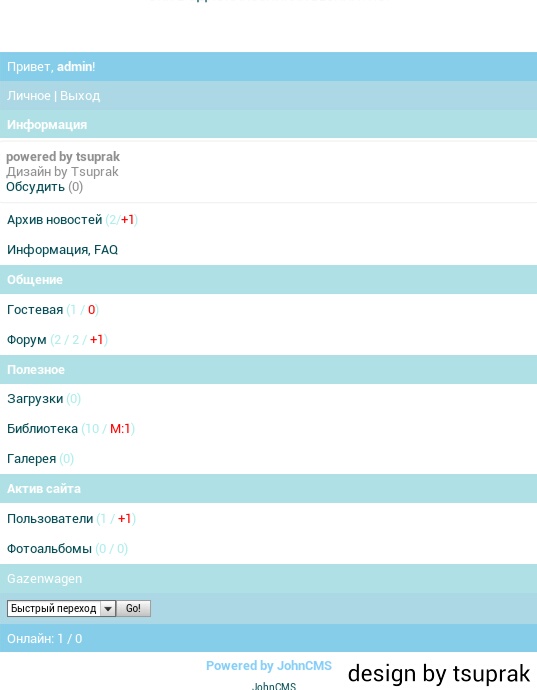Open the Личное personal link
Screen dimensions: 537x690
[29, 95]
